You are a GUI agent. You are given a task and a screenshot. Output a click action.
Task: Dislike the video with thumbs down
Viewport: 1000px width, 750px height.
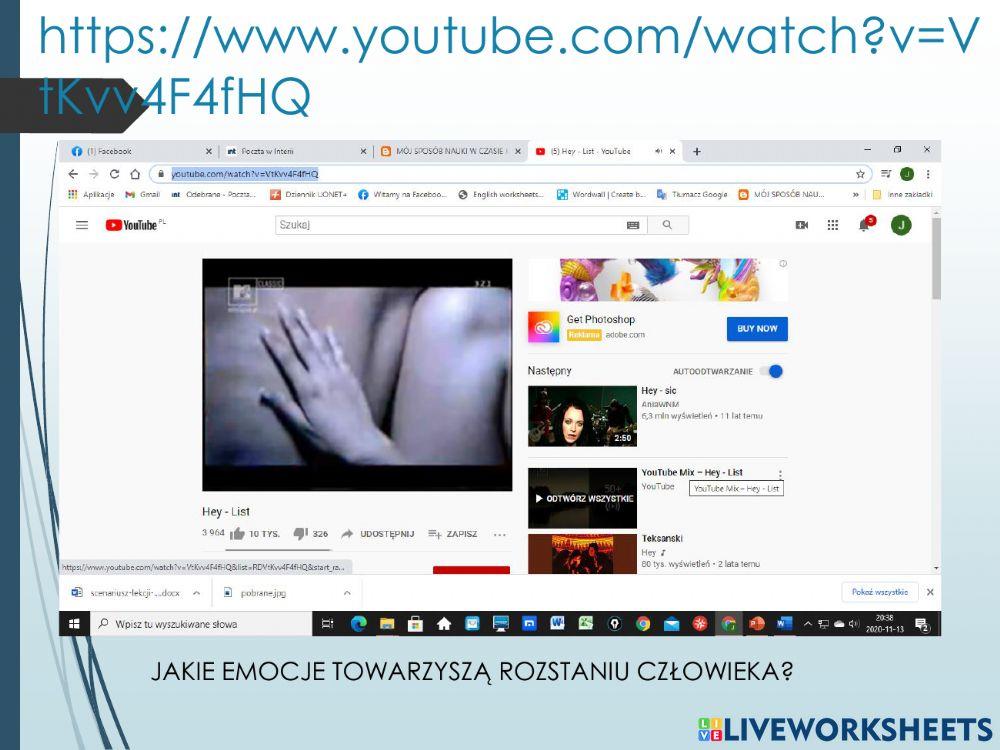(x=299, y=534)
